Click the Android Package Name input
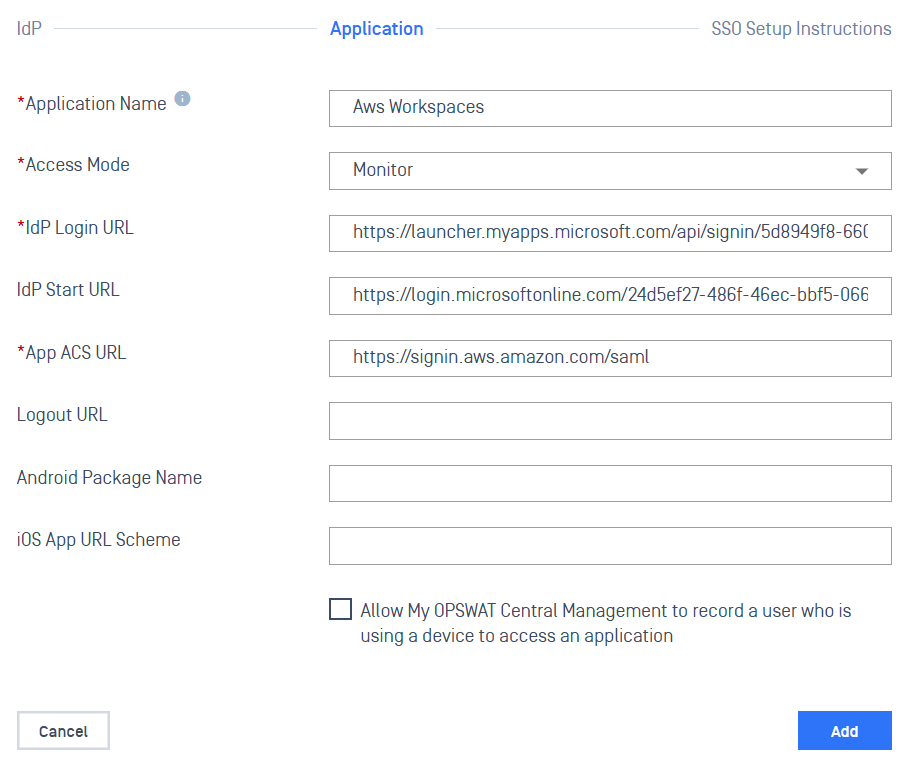This screenshot has width=922, height=768. coord(609,483)
